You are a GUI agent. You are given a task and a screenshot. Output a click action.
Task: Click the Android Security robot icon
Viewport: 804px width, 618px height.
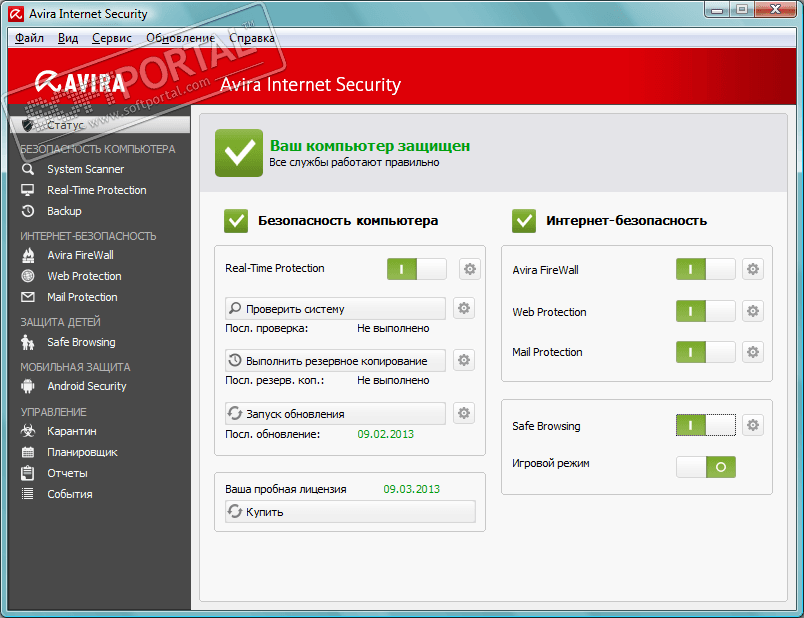pos(28,386)
